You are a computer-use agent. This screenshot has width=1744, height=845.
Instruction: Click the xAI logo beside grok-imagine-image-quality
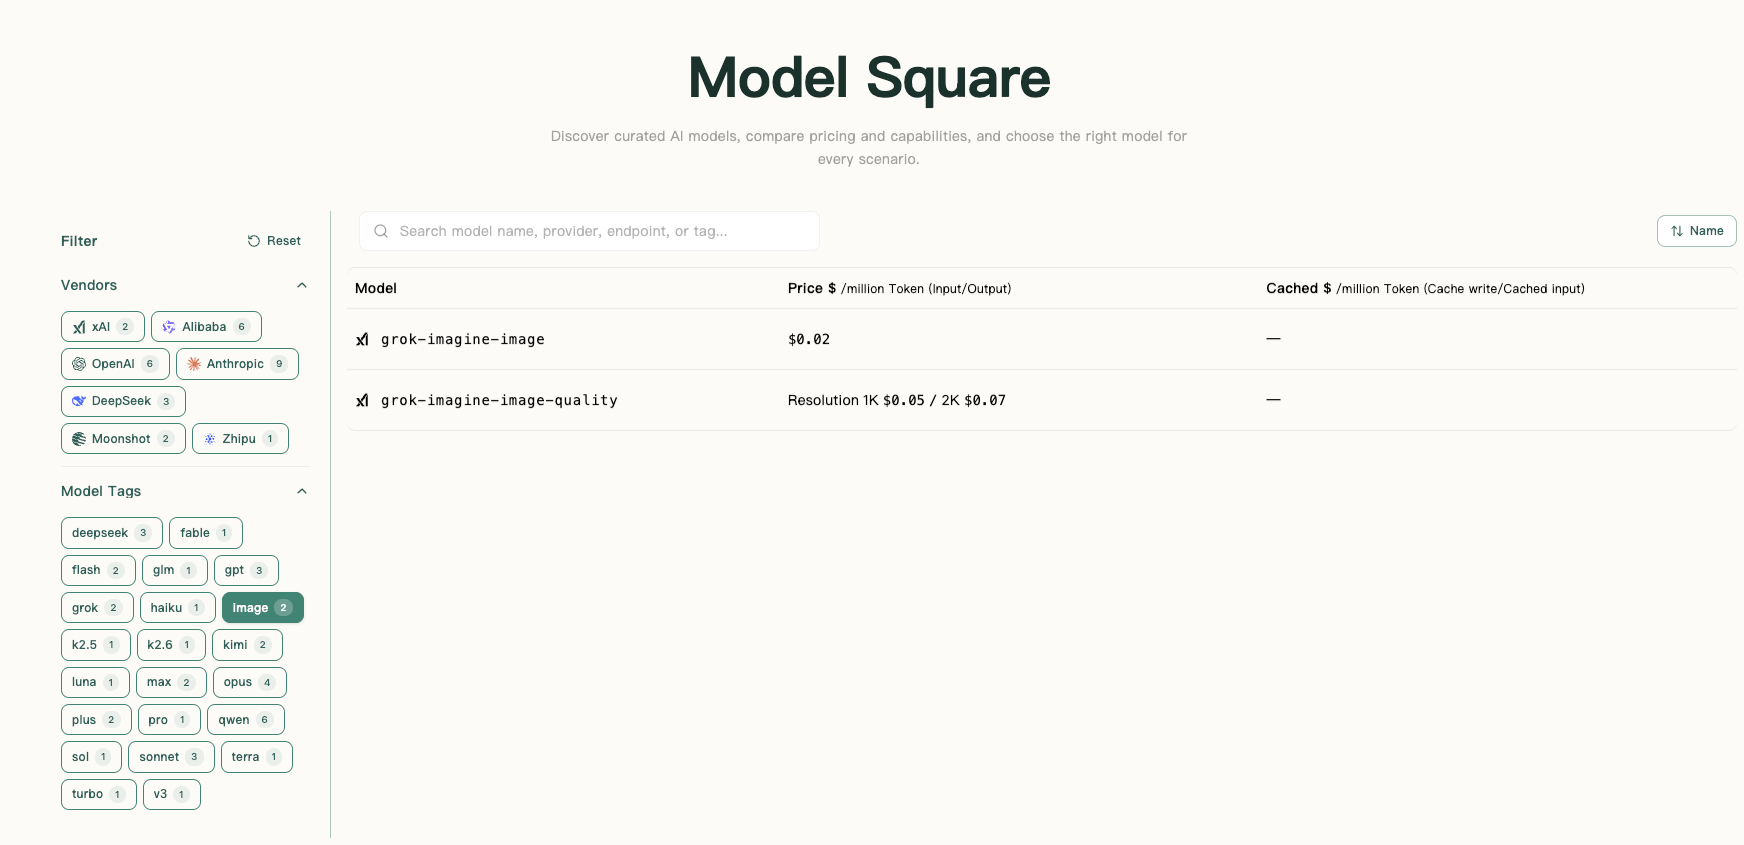pyautogui.click(x=362, y=400)
